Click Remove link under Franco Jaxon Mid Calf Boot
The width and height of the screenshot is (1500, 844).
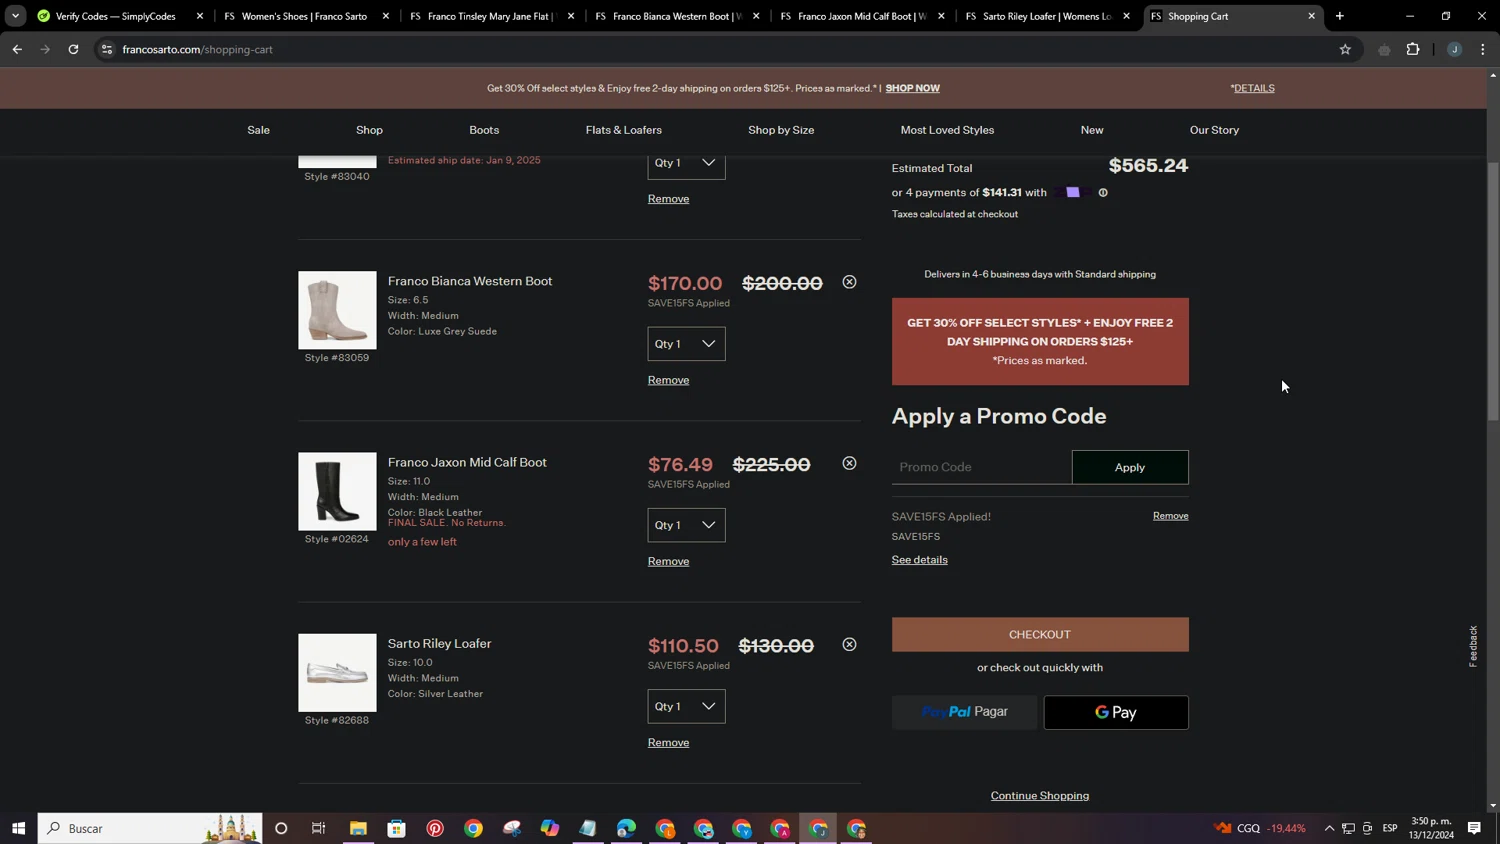668,561
